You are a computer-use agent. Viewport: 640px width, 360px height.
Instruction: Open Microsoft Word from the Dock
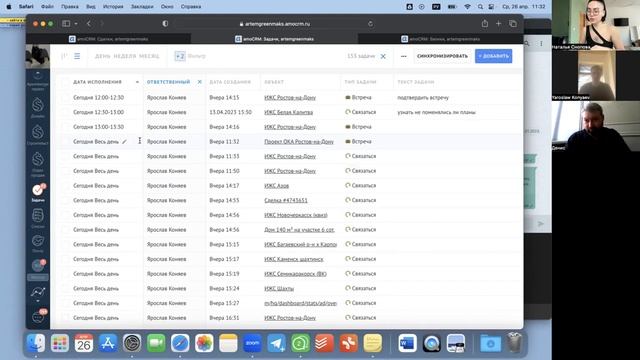[x=407, y=343]
